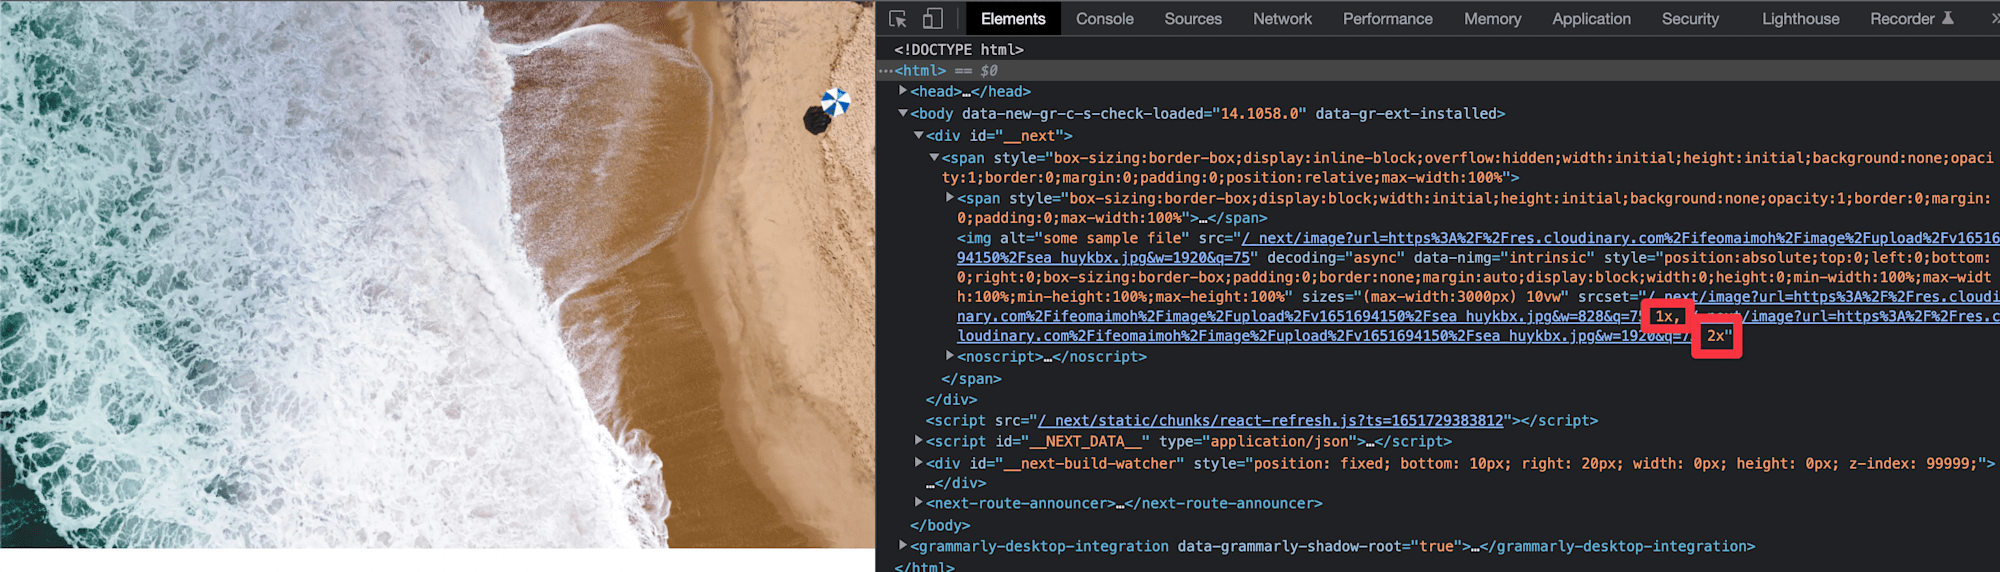Click the blue and white beach umbrella
Image resolution: width=2000 pixels, height=572 pixels.
click(x=835, y=102)
